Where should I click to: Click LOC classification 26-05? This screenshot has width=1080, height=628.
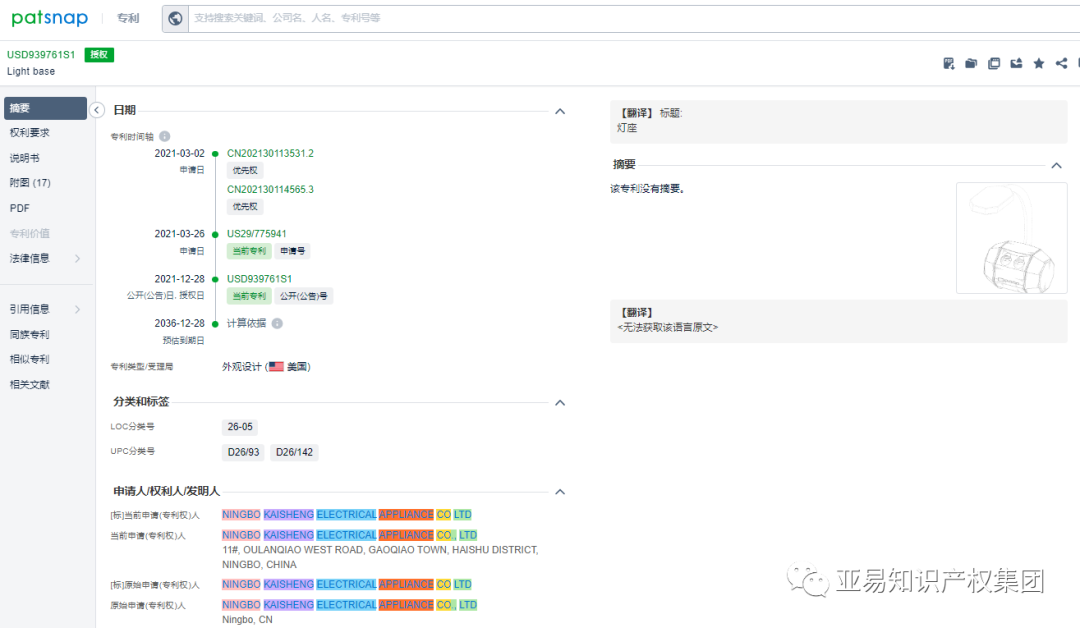(x=240, y=427)
